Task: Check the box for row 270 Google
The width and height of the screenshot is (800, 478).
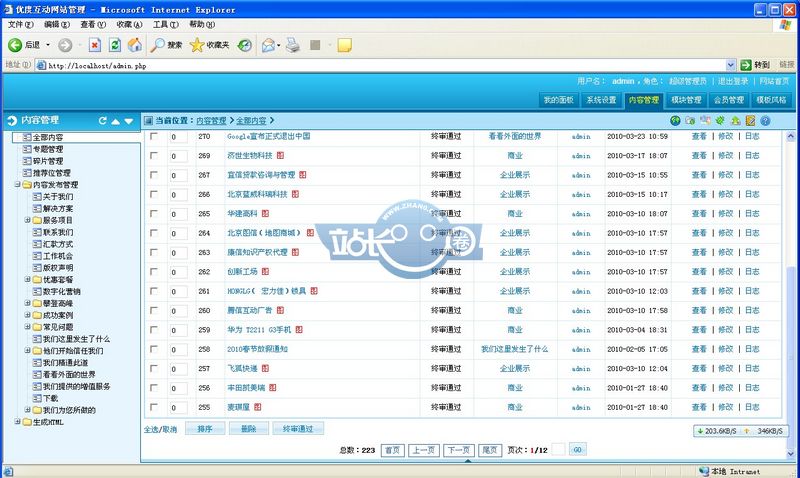Action: (x=154, y=136)
